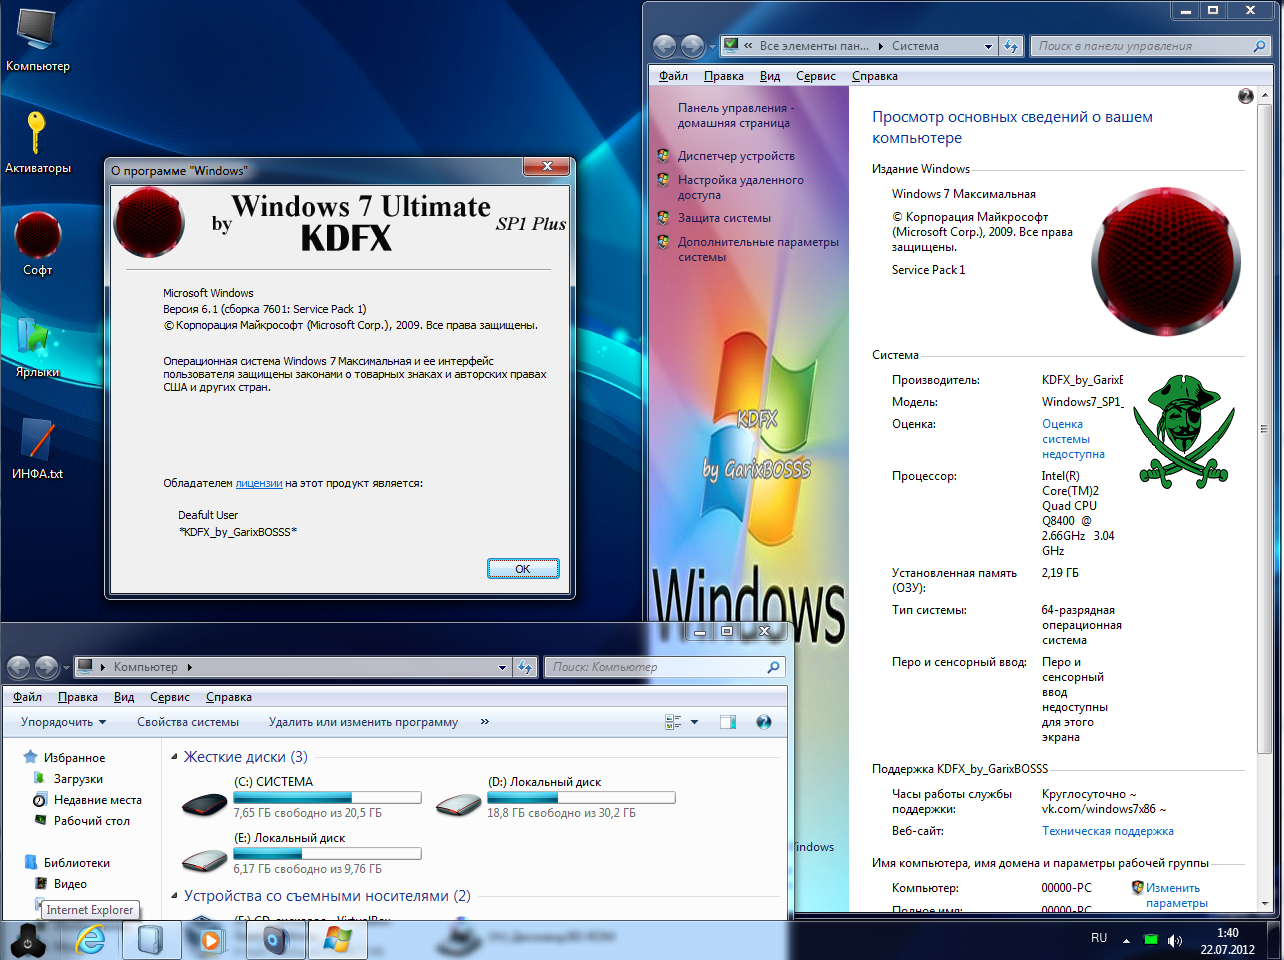Open Настройка удаленного доступа link
This screenshot has width=1284, height=960.
coord(741,187)
